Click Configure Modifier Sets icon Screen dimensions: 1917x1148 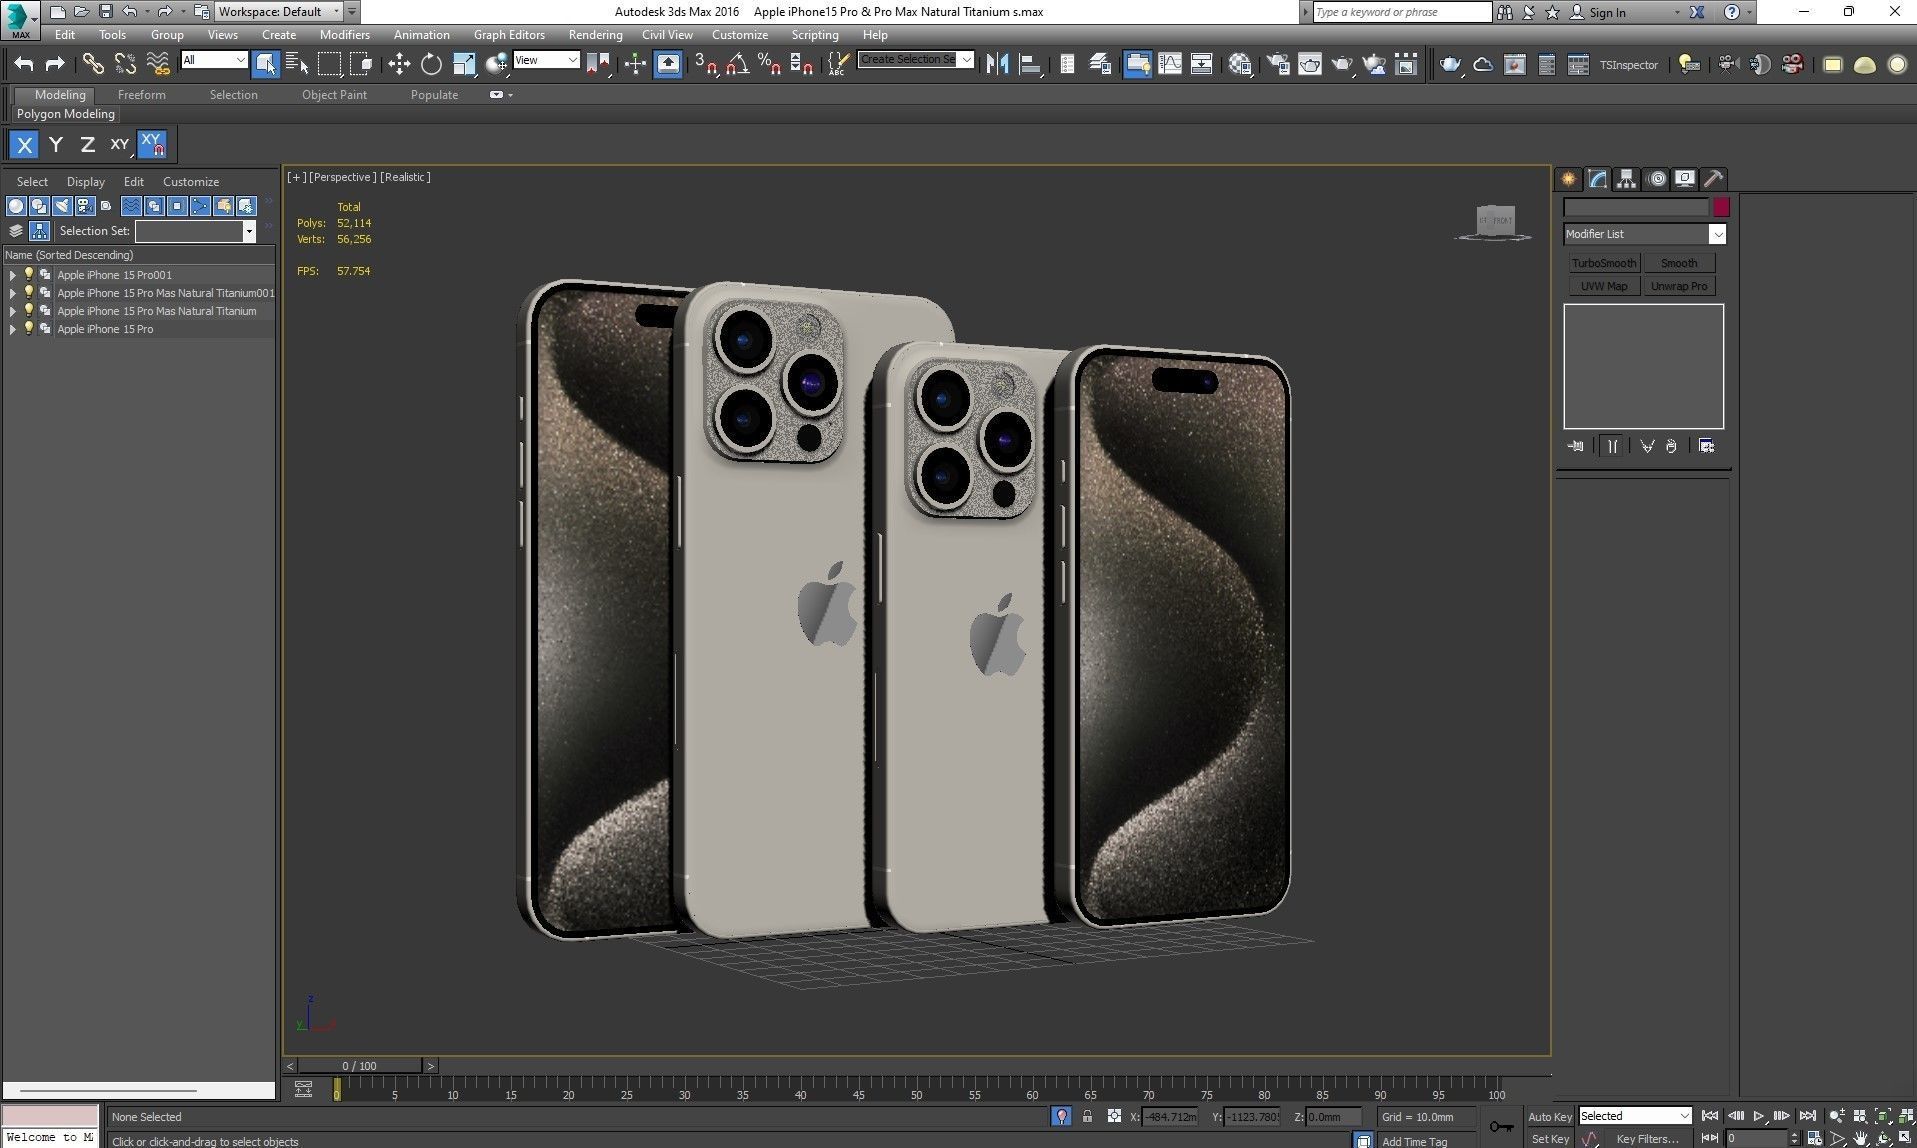(1706, 446)
